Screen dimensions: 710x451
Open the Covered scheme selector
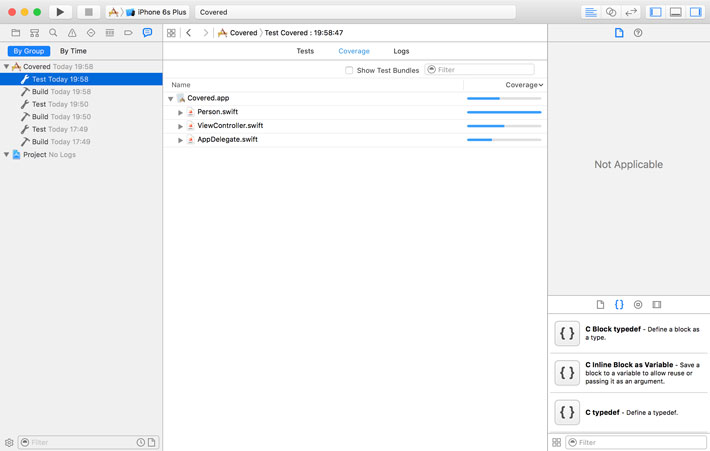(114, 12)
